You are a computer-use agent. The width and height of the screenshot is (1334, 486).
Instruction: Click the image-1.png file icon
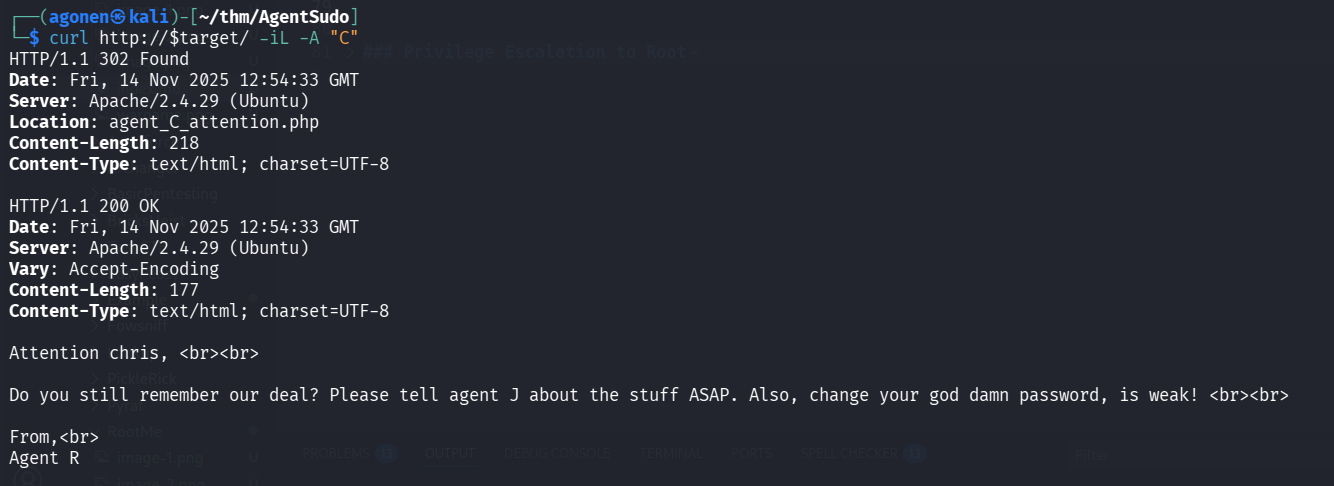100,457
